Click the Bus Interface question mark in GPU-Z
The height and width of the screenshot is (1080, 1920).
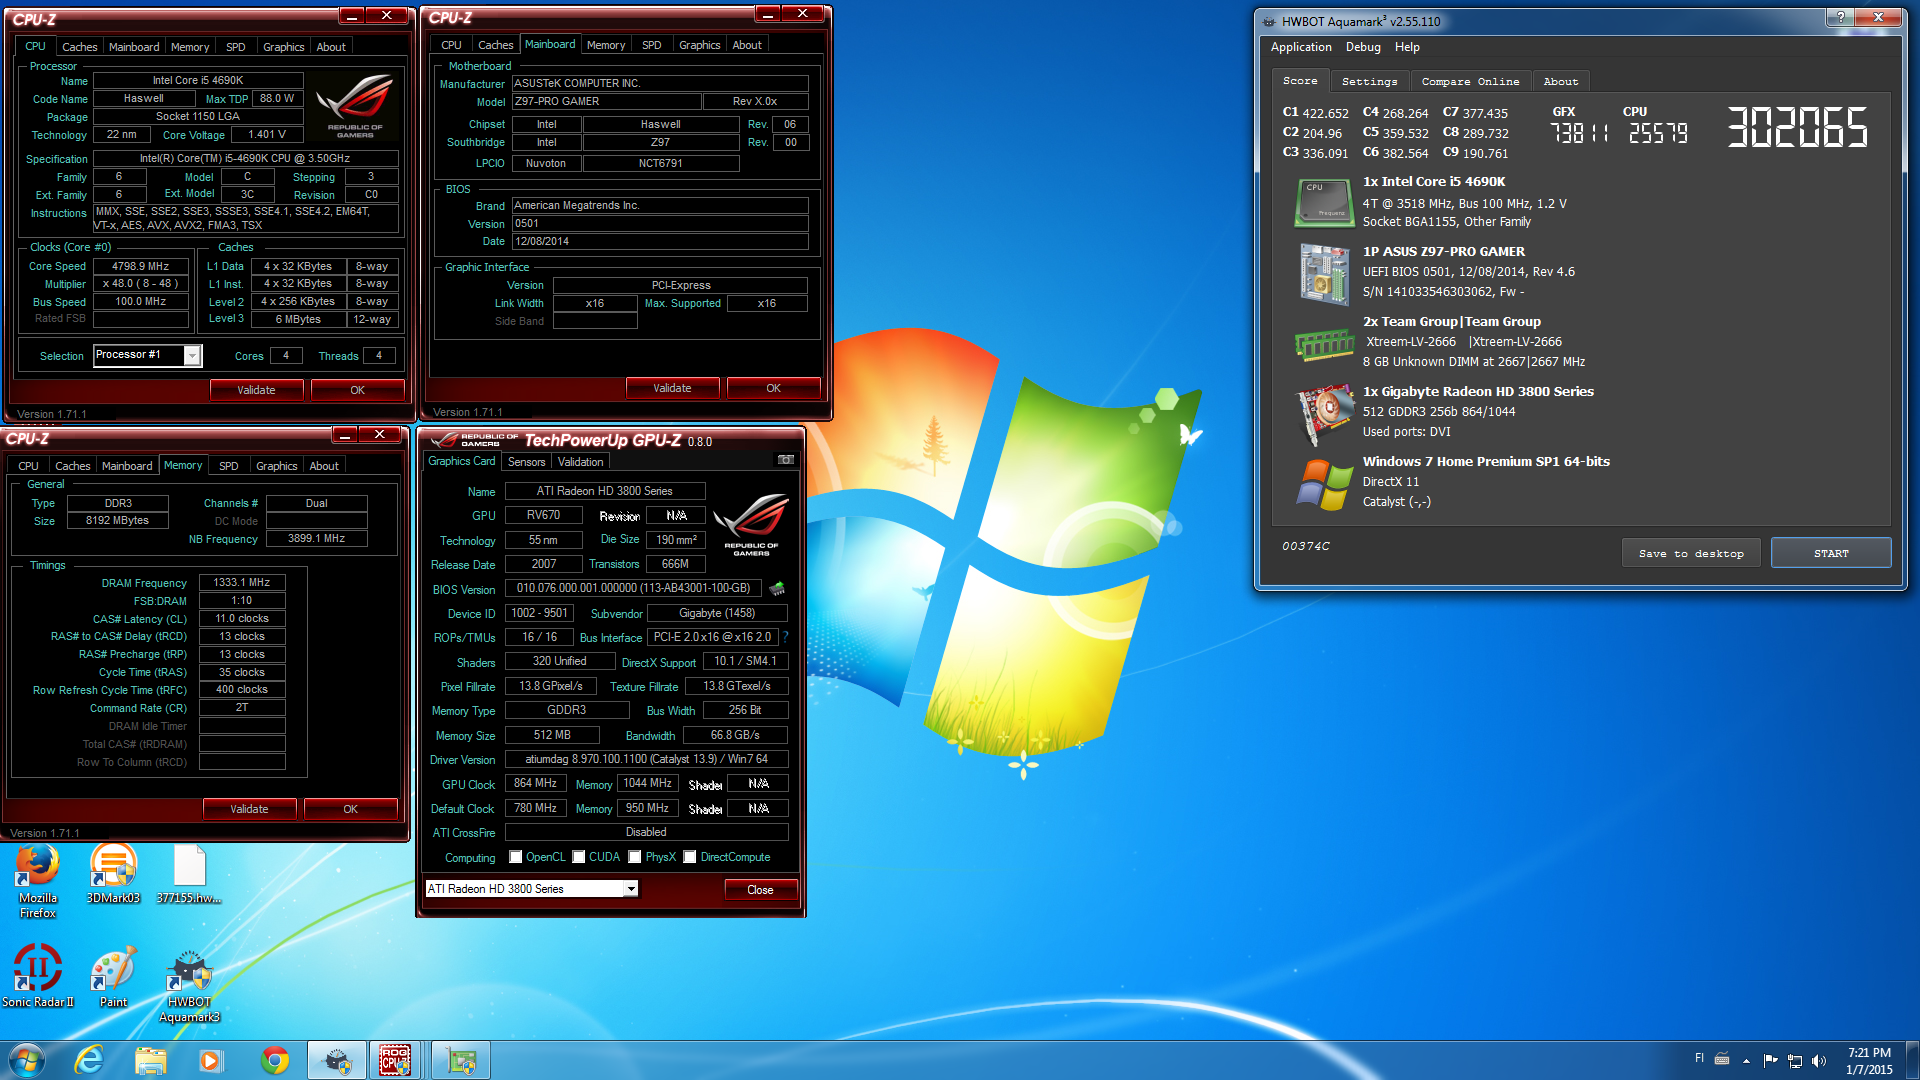click(785, 637)
